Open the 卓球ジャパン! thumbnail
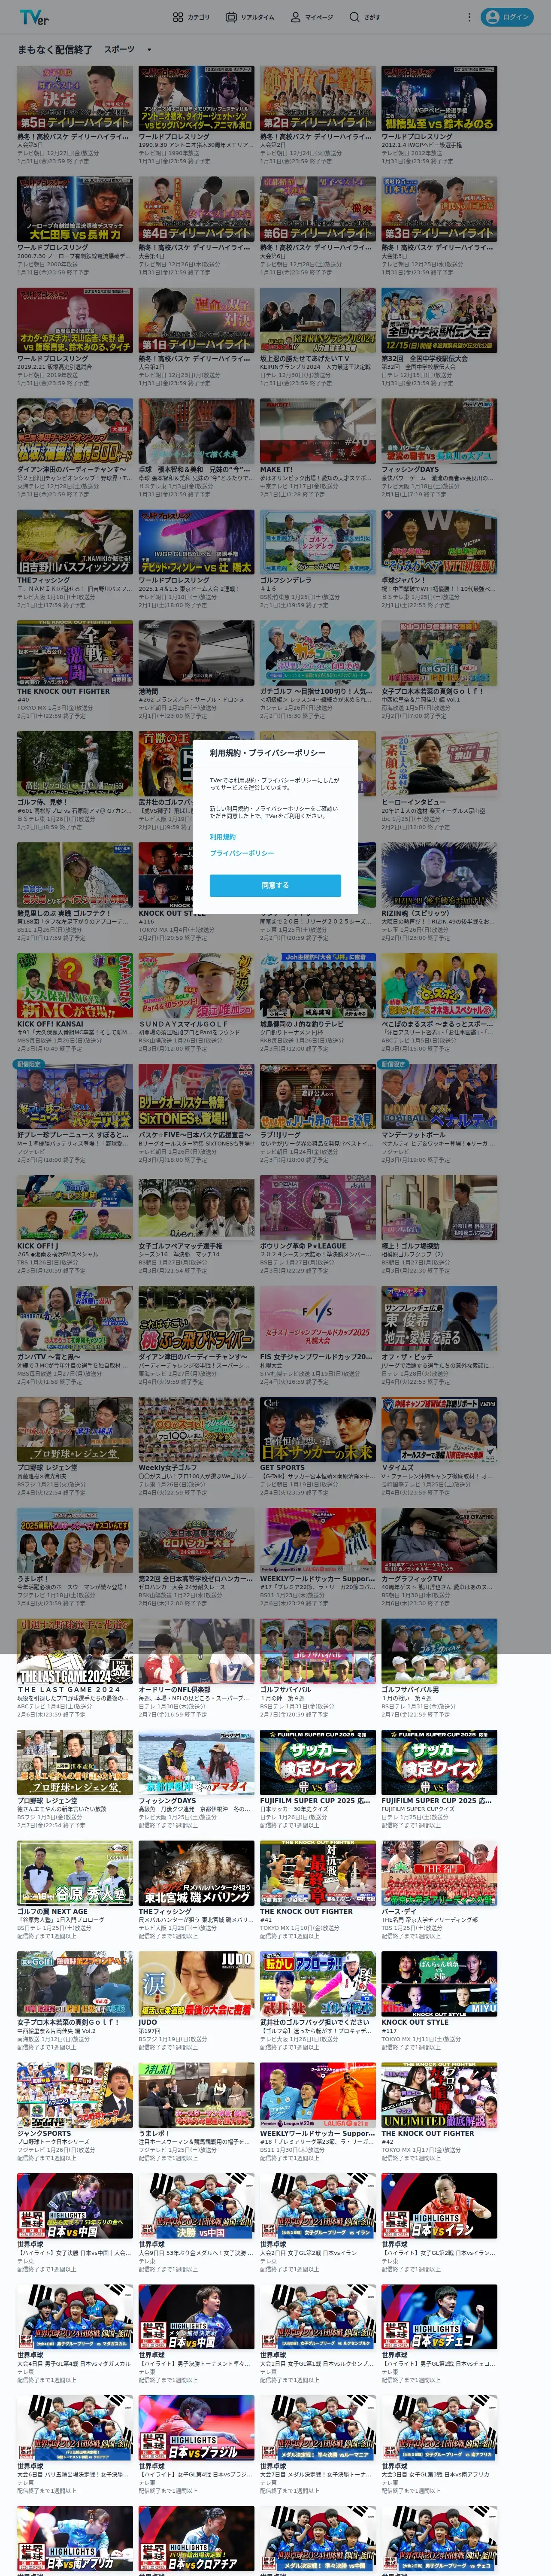The image size is (551, 2576). coord(439,542)
